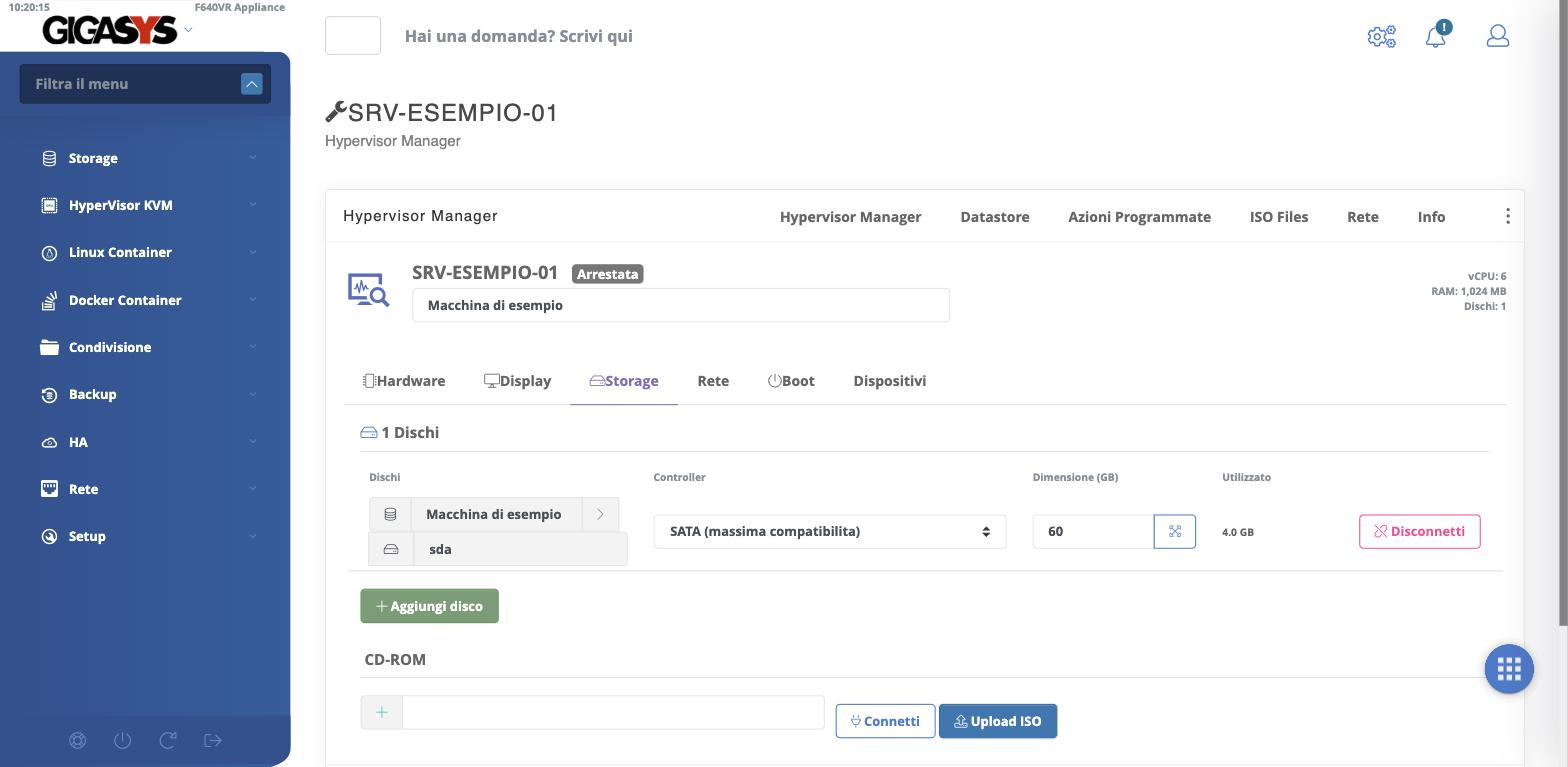Expand the Backup menu section
The height and width of the screenshot is (767, 1568).
[253, 394]
